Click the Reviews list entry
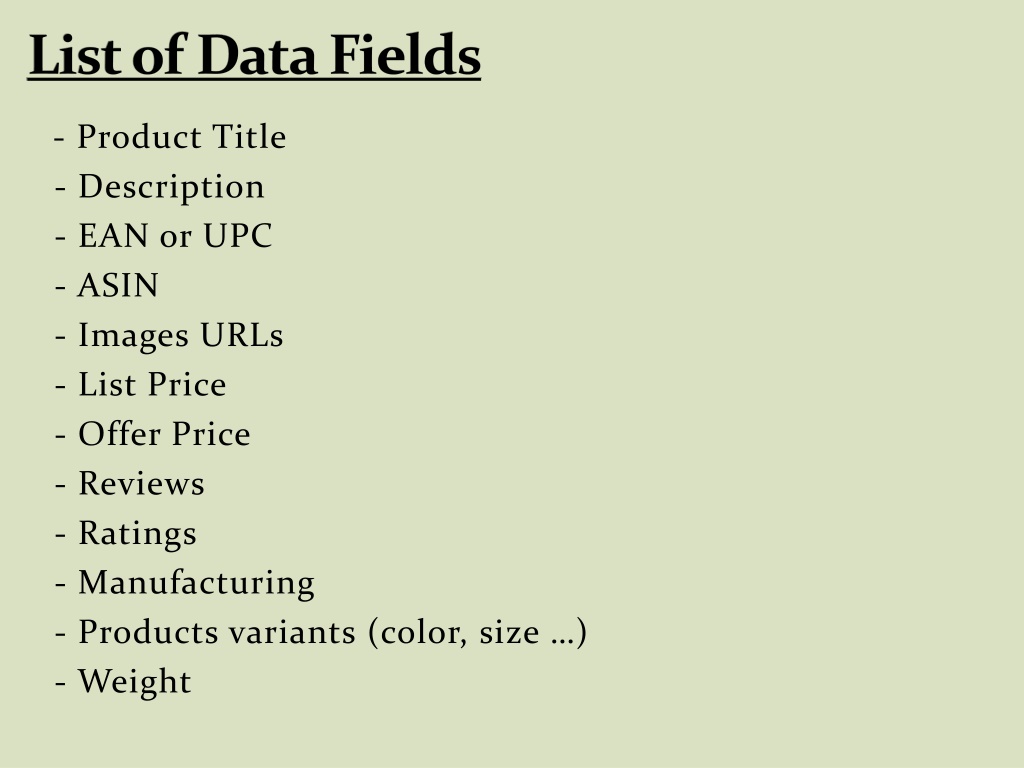The height and width of the screenshot is (768, 1024). pyautogui.click(x=130, y=484)
